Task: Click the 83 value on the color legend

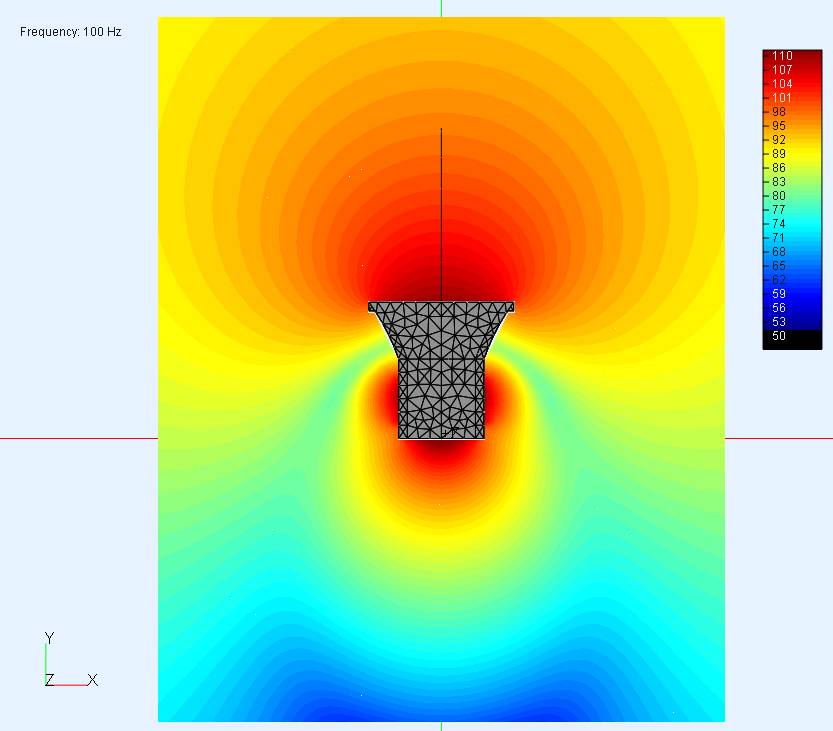Action: click(779, 182)
